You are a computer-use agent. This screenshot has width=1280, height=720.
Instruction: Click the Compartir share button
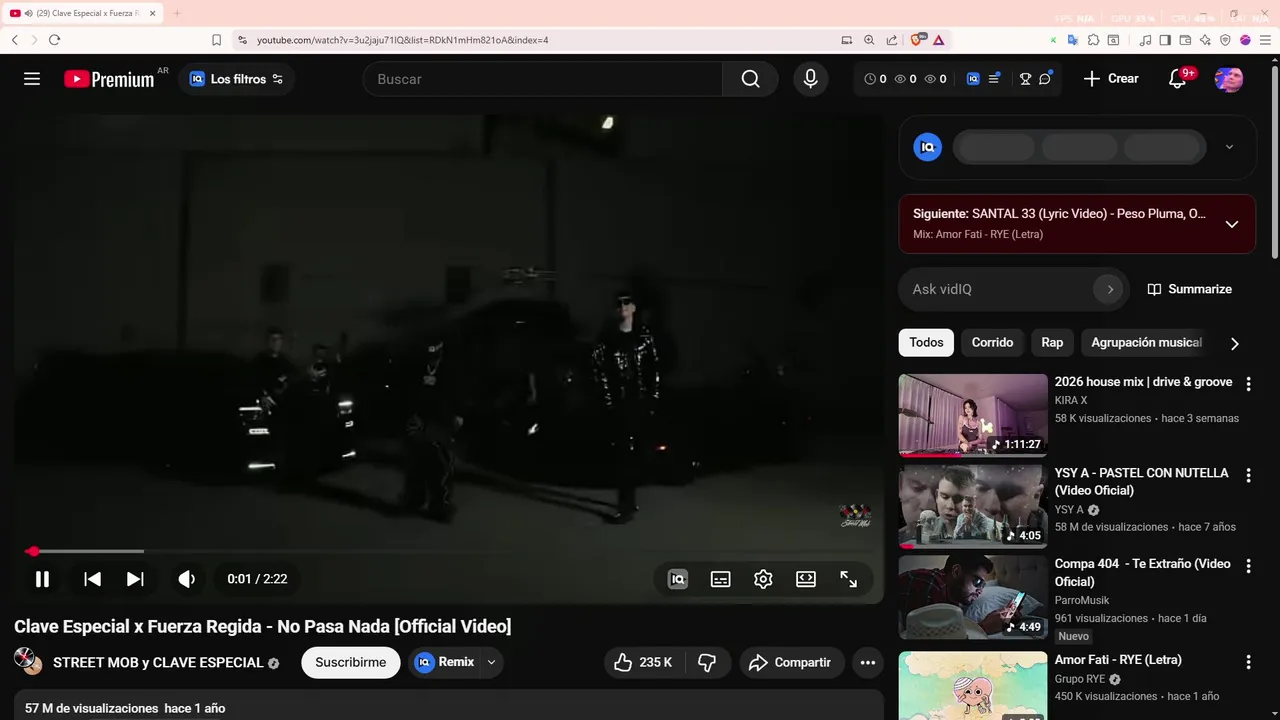(x=790, y=662)
